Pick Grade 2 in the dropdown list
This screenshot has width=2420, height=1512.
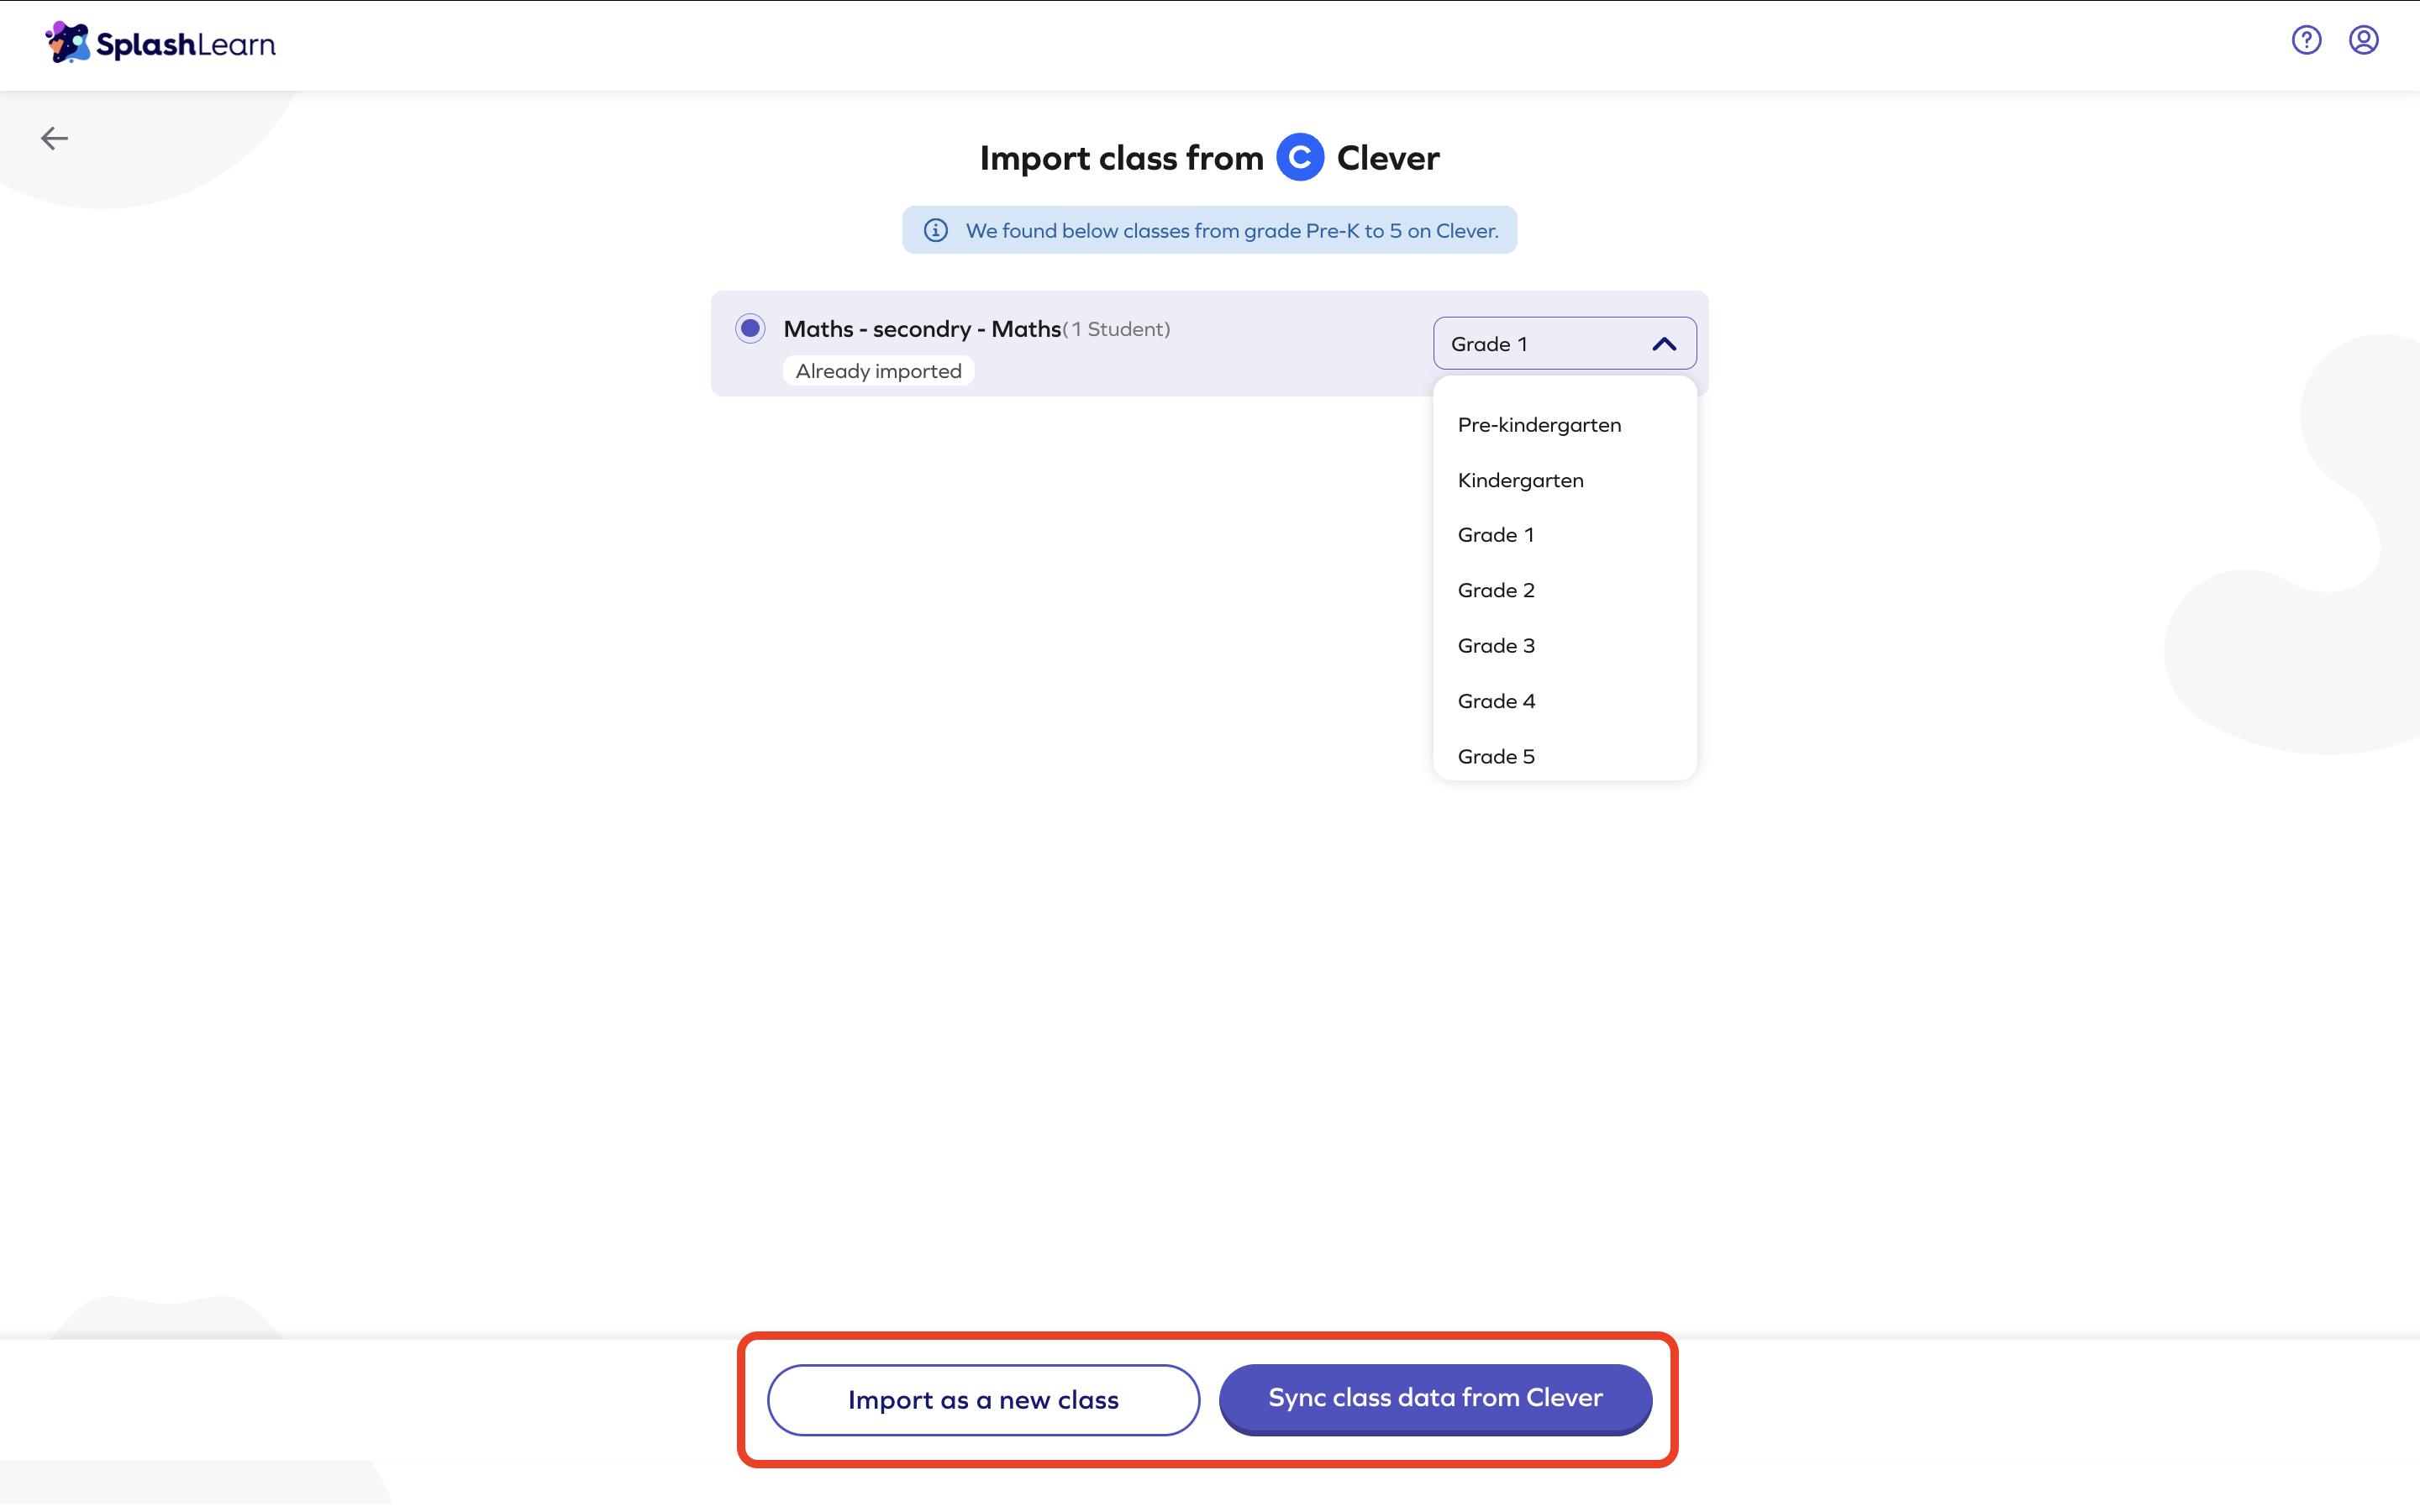[1496, 590]
